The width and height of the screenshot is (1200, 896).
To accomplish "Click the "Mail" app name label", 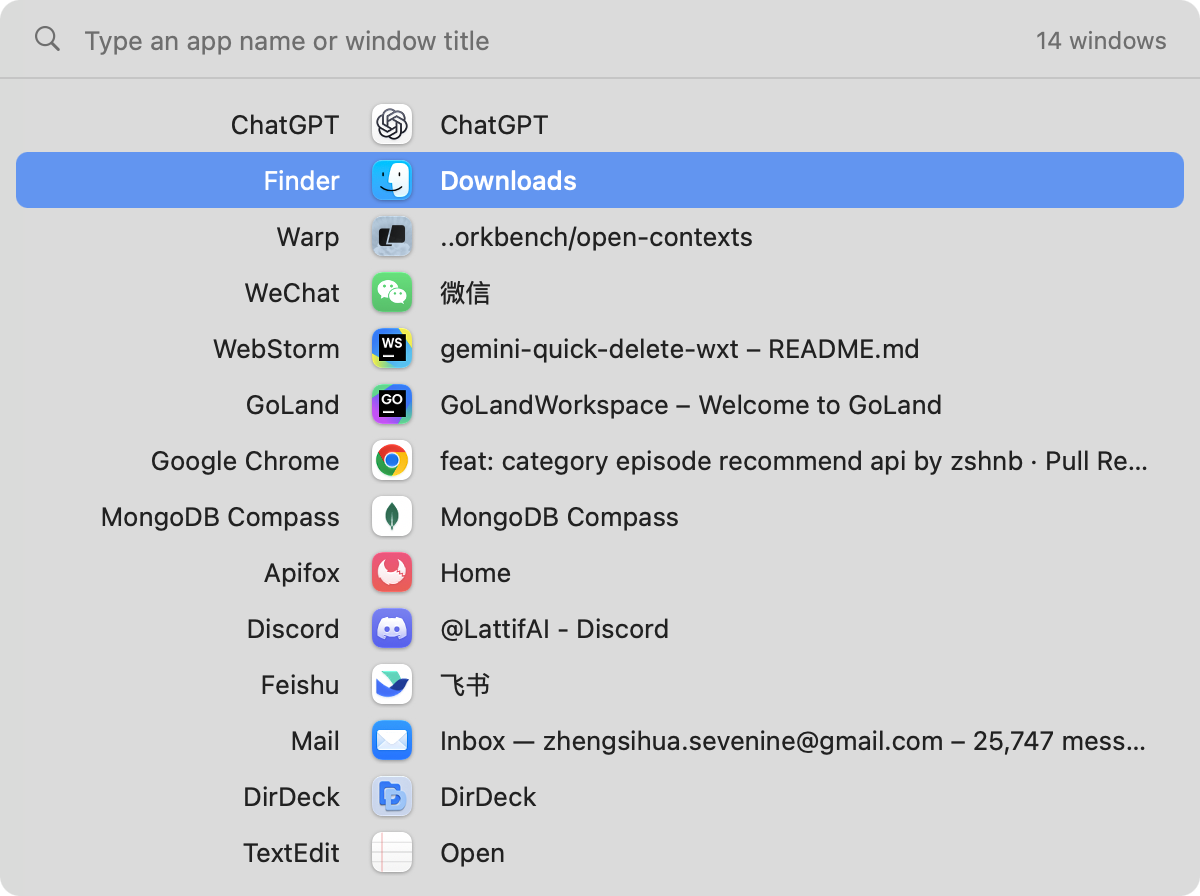I will [x=315, y=741].
